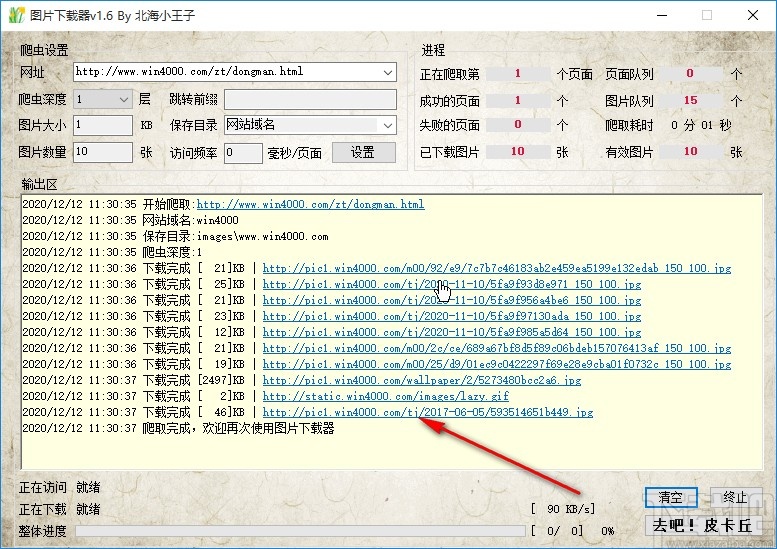This screenshot has width=777, height=549.
Task: Click the 网站域名:win4000 log line
Action: click(130, 220)
